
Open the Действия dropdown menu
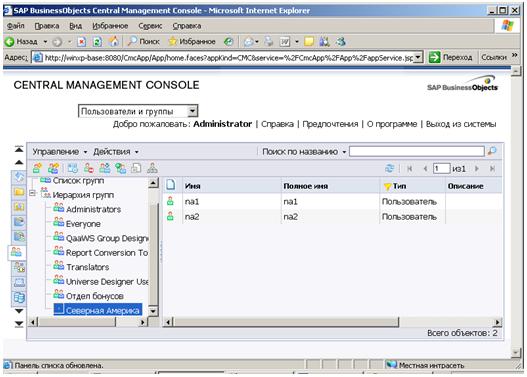pos(116,152)
